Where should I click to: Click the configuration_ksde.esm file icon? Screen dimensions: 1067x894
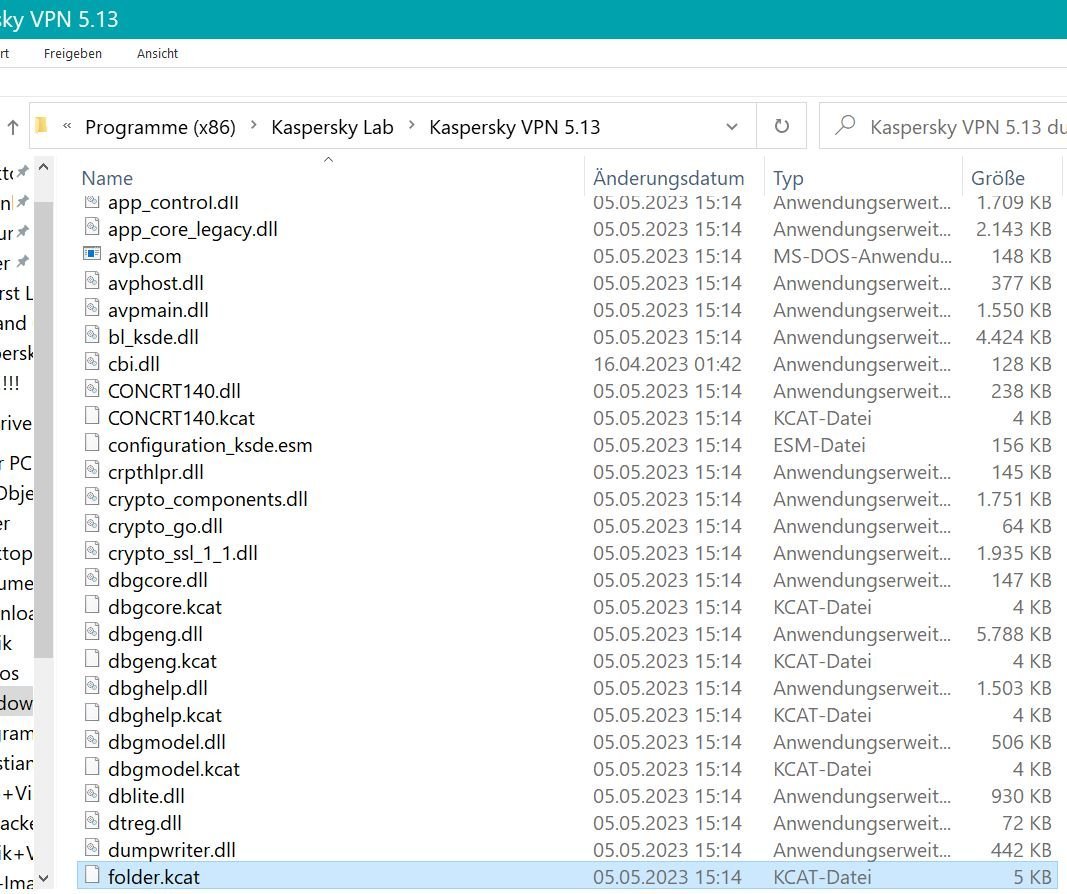[x=92, y=445]
